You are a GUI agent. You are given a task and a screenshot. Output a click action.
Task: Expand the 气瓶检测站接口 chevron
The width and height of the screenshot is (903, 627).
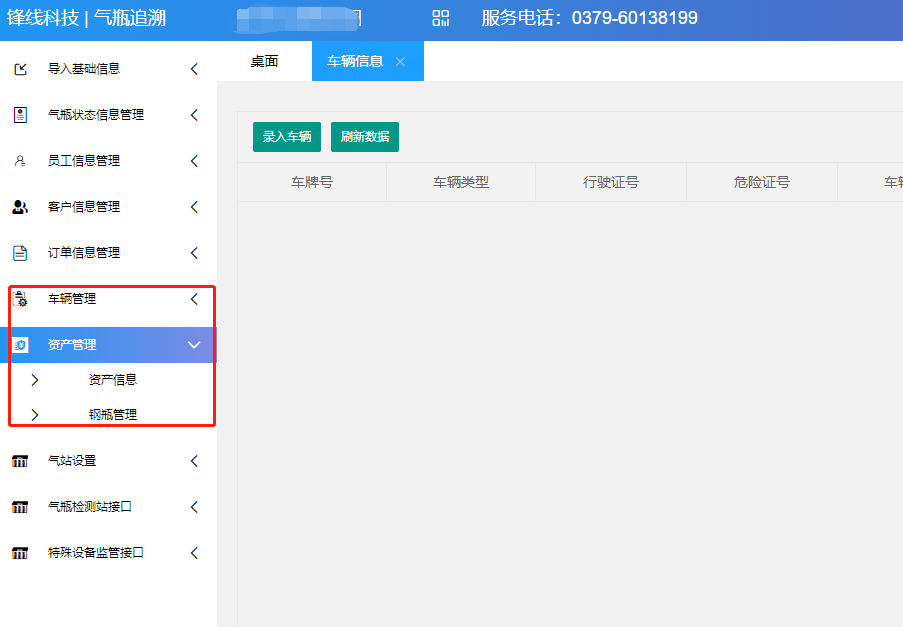194,507
